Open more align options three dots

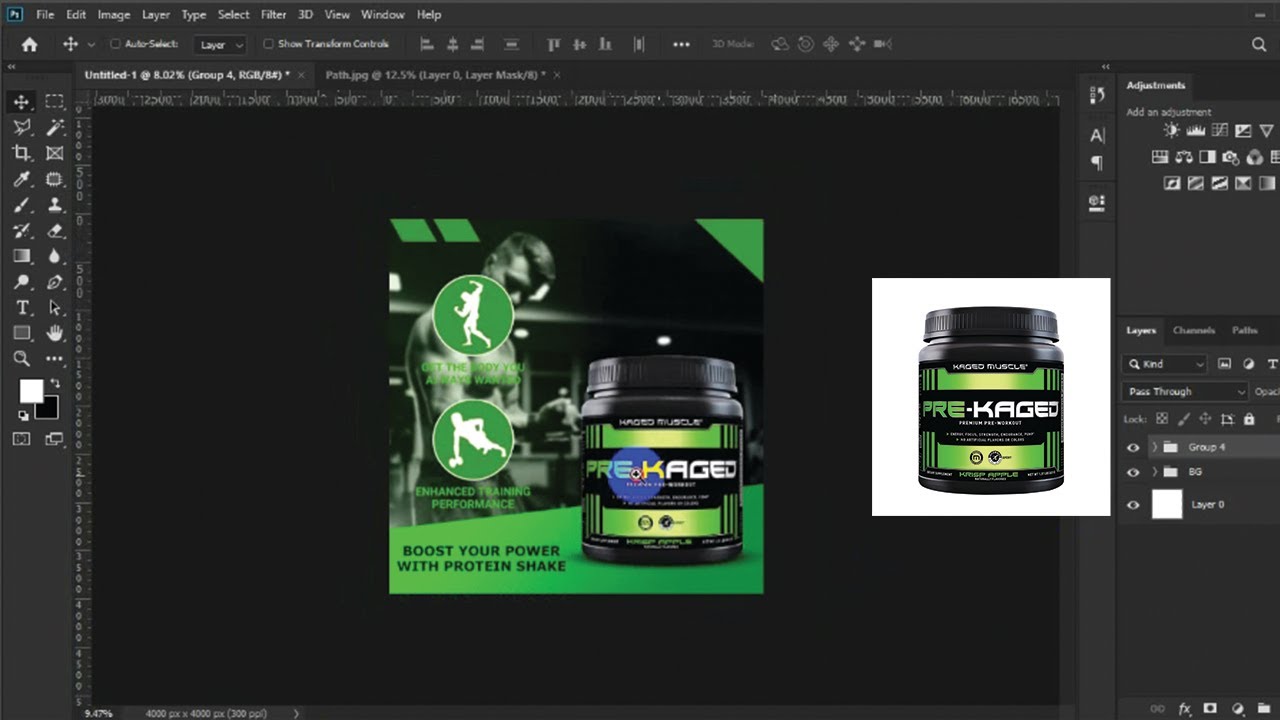click(681, 44)
